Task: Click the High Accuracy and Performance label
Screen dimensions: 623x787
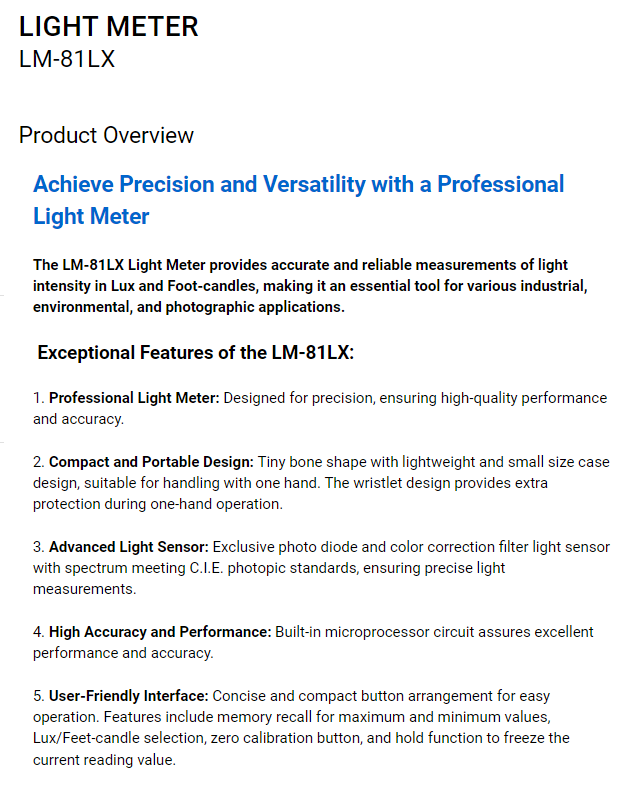Action: [160, 632]
